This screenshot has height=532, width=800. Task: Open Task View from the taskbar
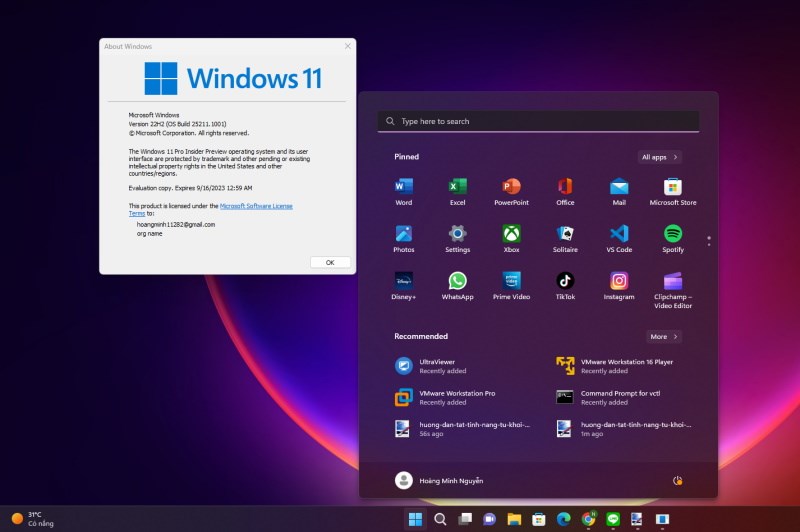click(465, 519)
